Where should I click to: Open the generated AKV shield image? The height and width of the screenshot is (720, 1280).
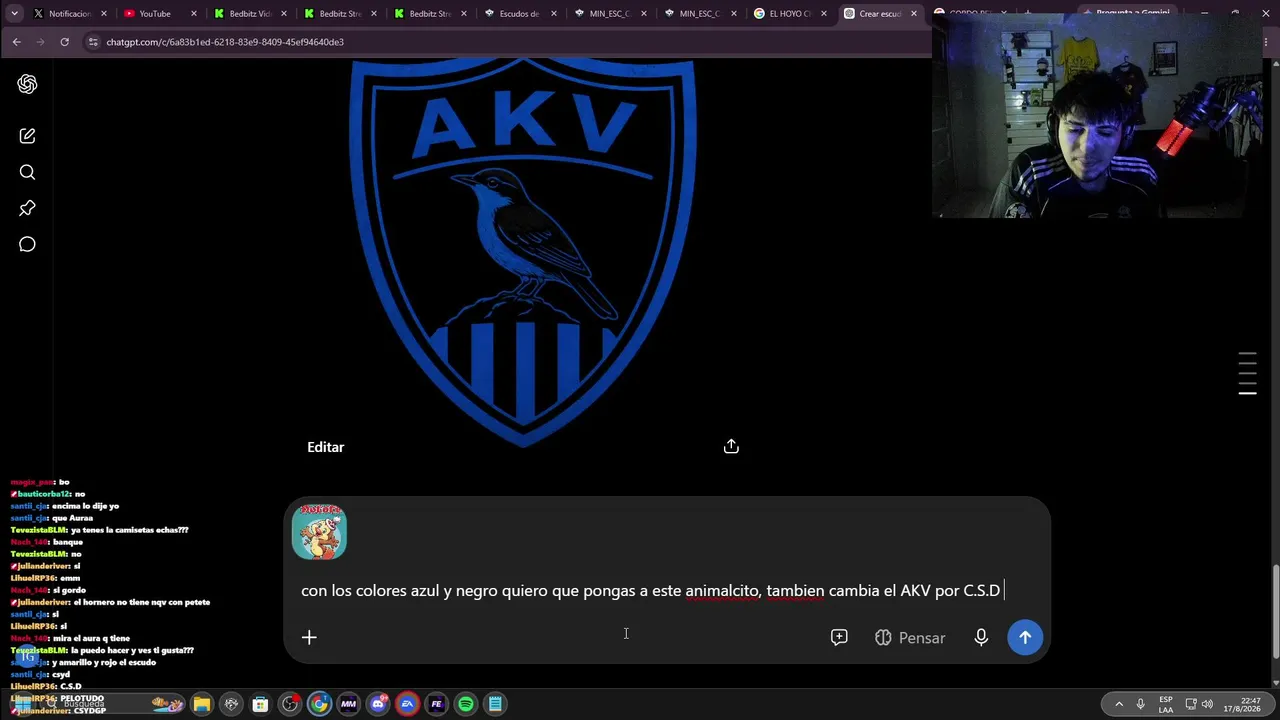523,252
